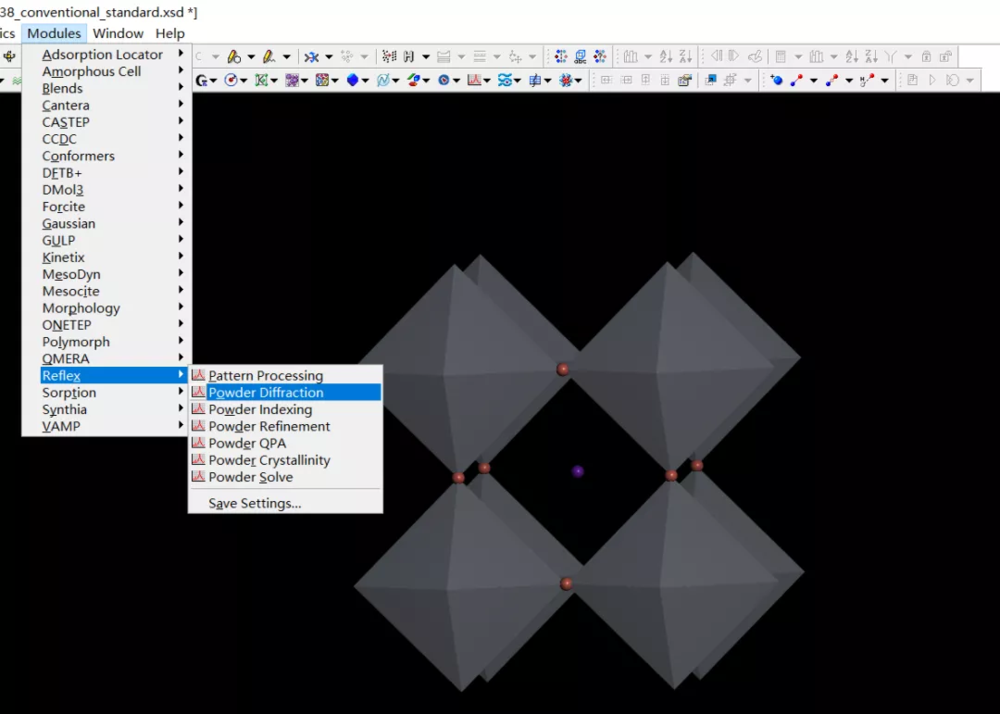Click the Create Atom blue sphere icon
1000x714 pixels.
pyautogui.click(x=778, y=80)
